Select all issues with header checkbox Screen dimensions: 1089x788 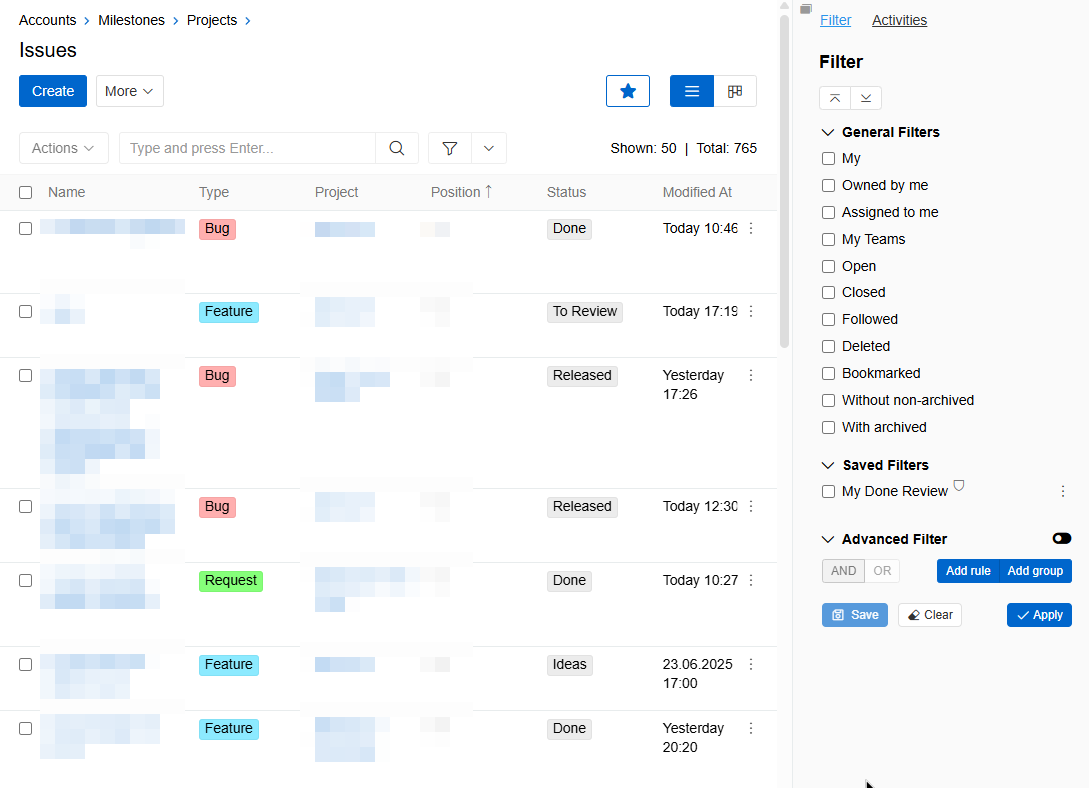coord(26,192)
